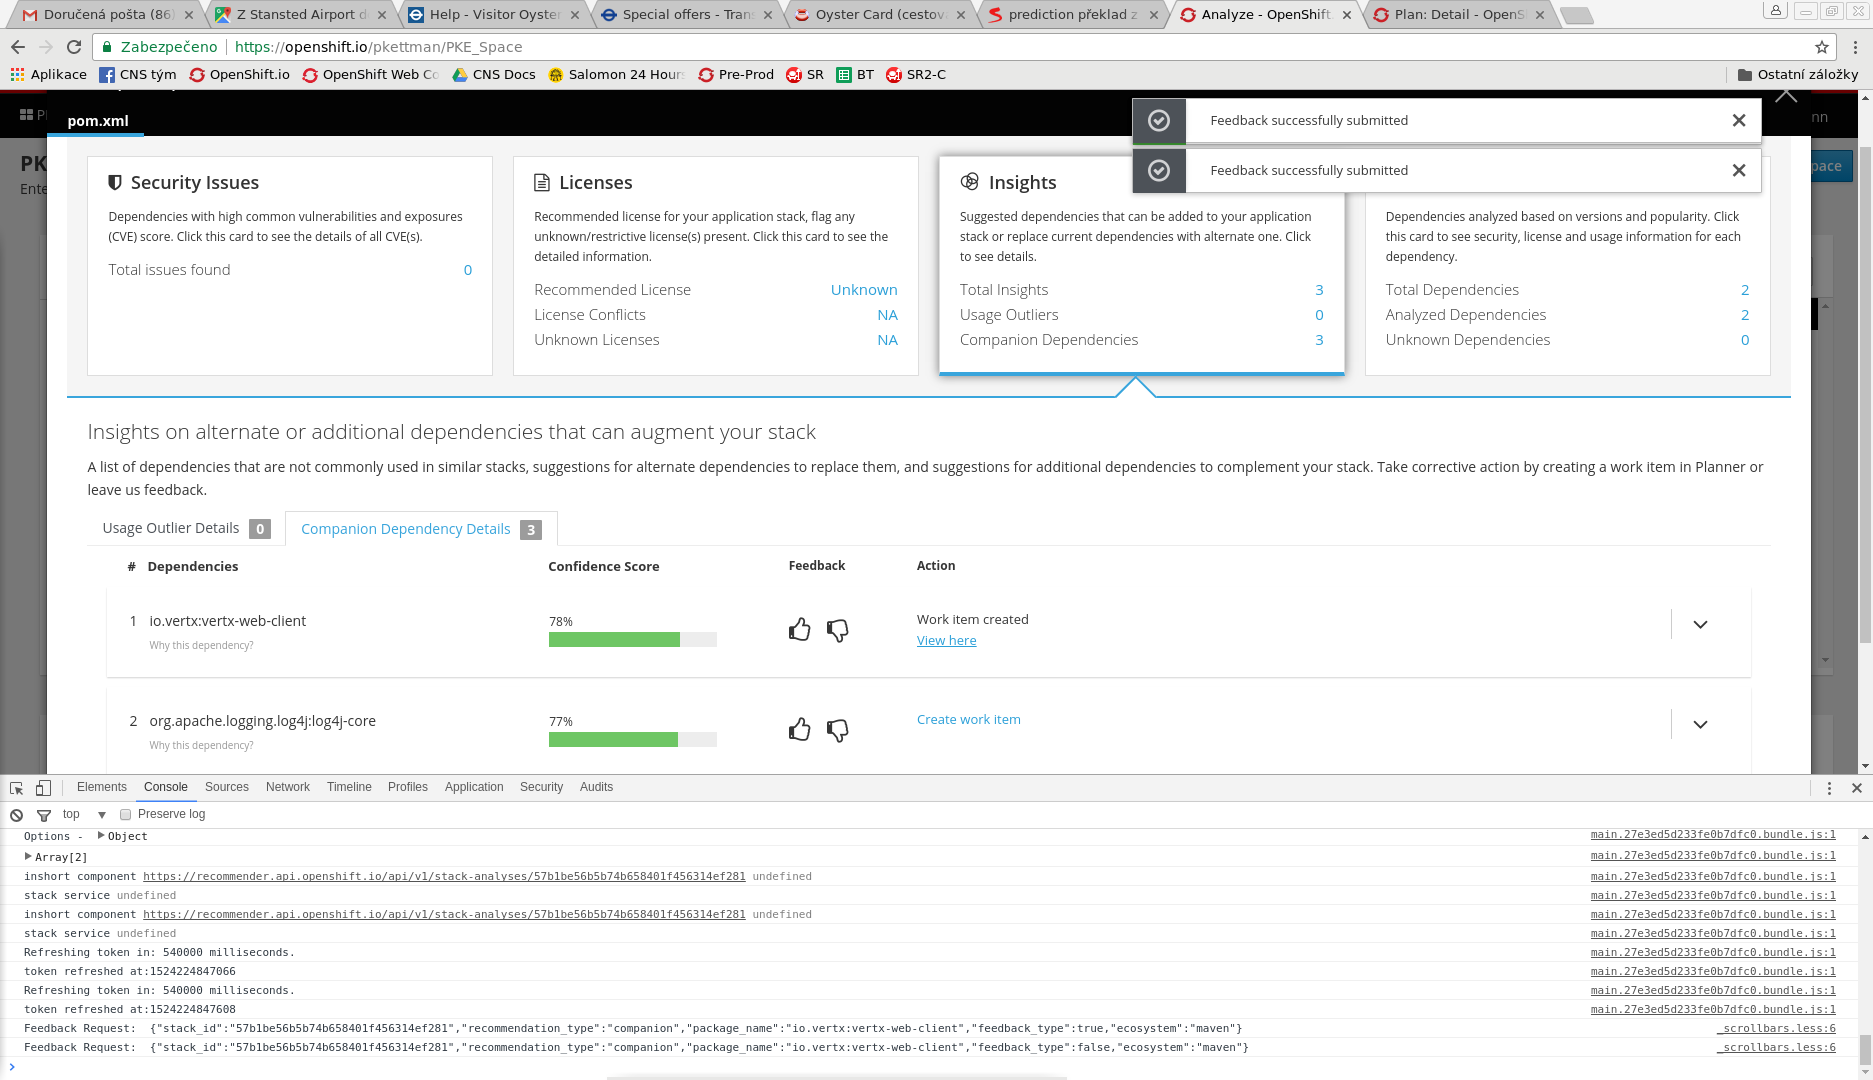
Task: Select Create work item for log4j-core
Action: click(968, 719)
